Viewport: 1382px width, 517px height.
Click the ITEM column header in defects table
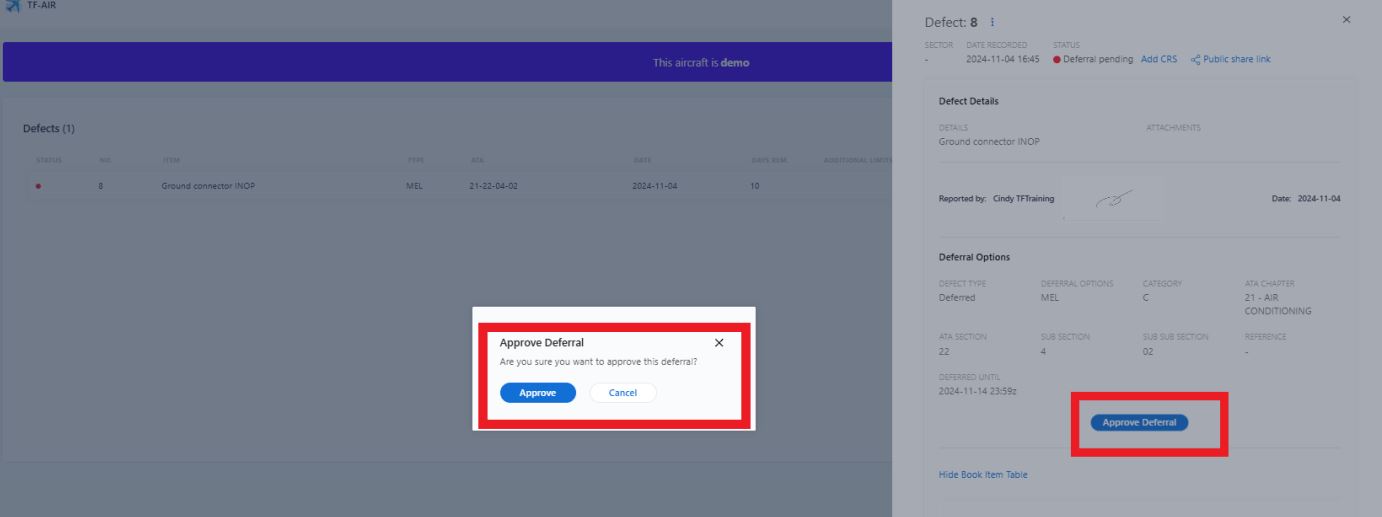(171, 160)
